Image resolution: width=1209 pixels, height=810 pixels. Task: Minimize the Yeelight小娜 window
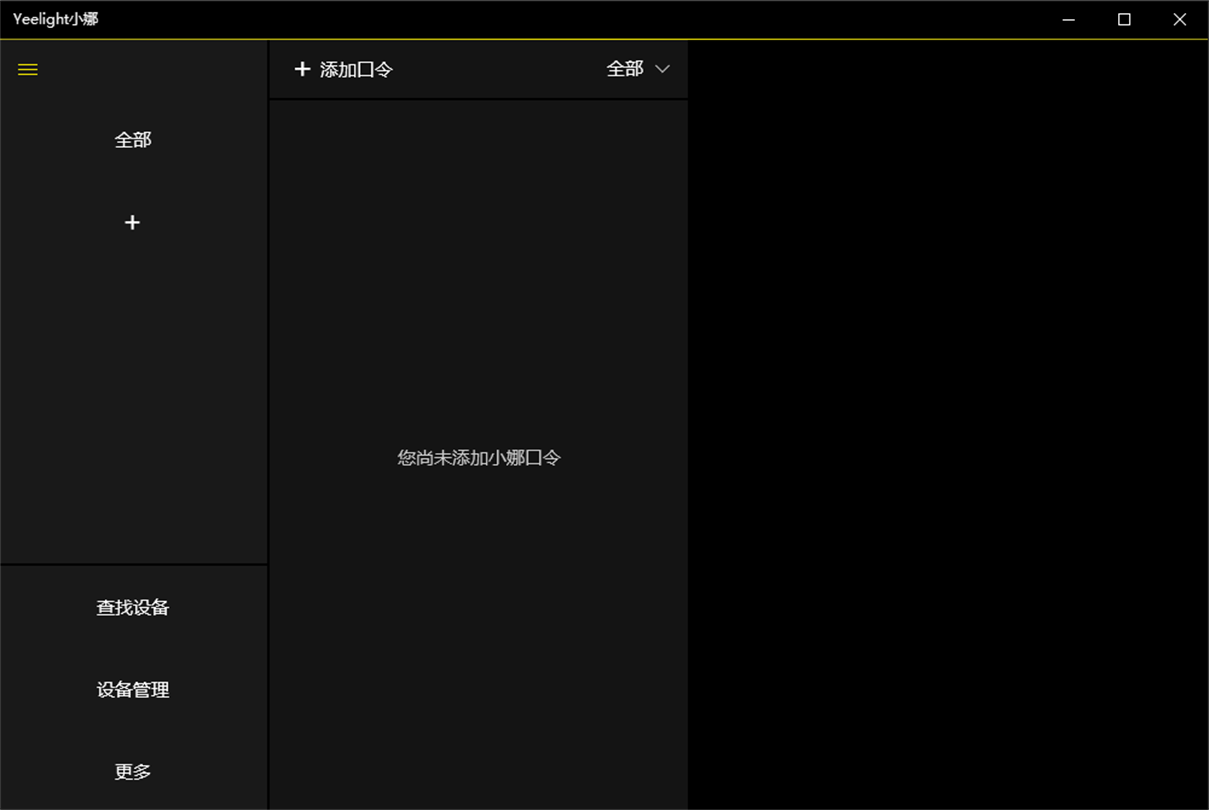[1069, 20]
